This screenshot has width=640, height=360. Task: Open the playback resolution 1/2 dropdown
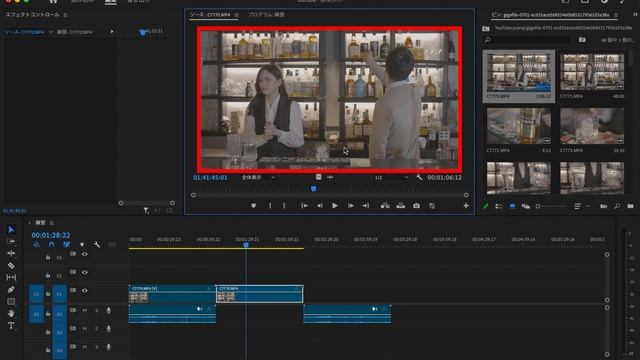tap(391, 178)
